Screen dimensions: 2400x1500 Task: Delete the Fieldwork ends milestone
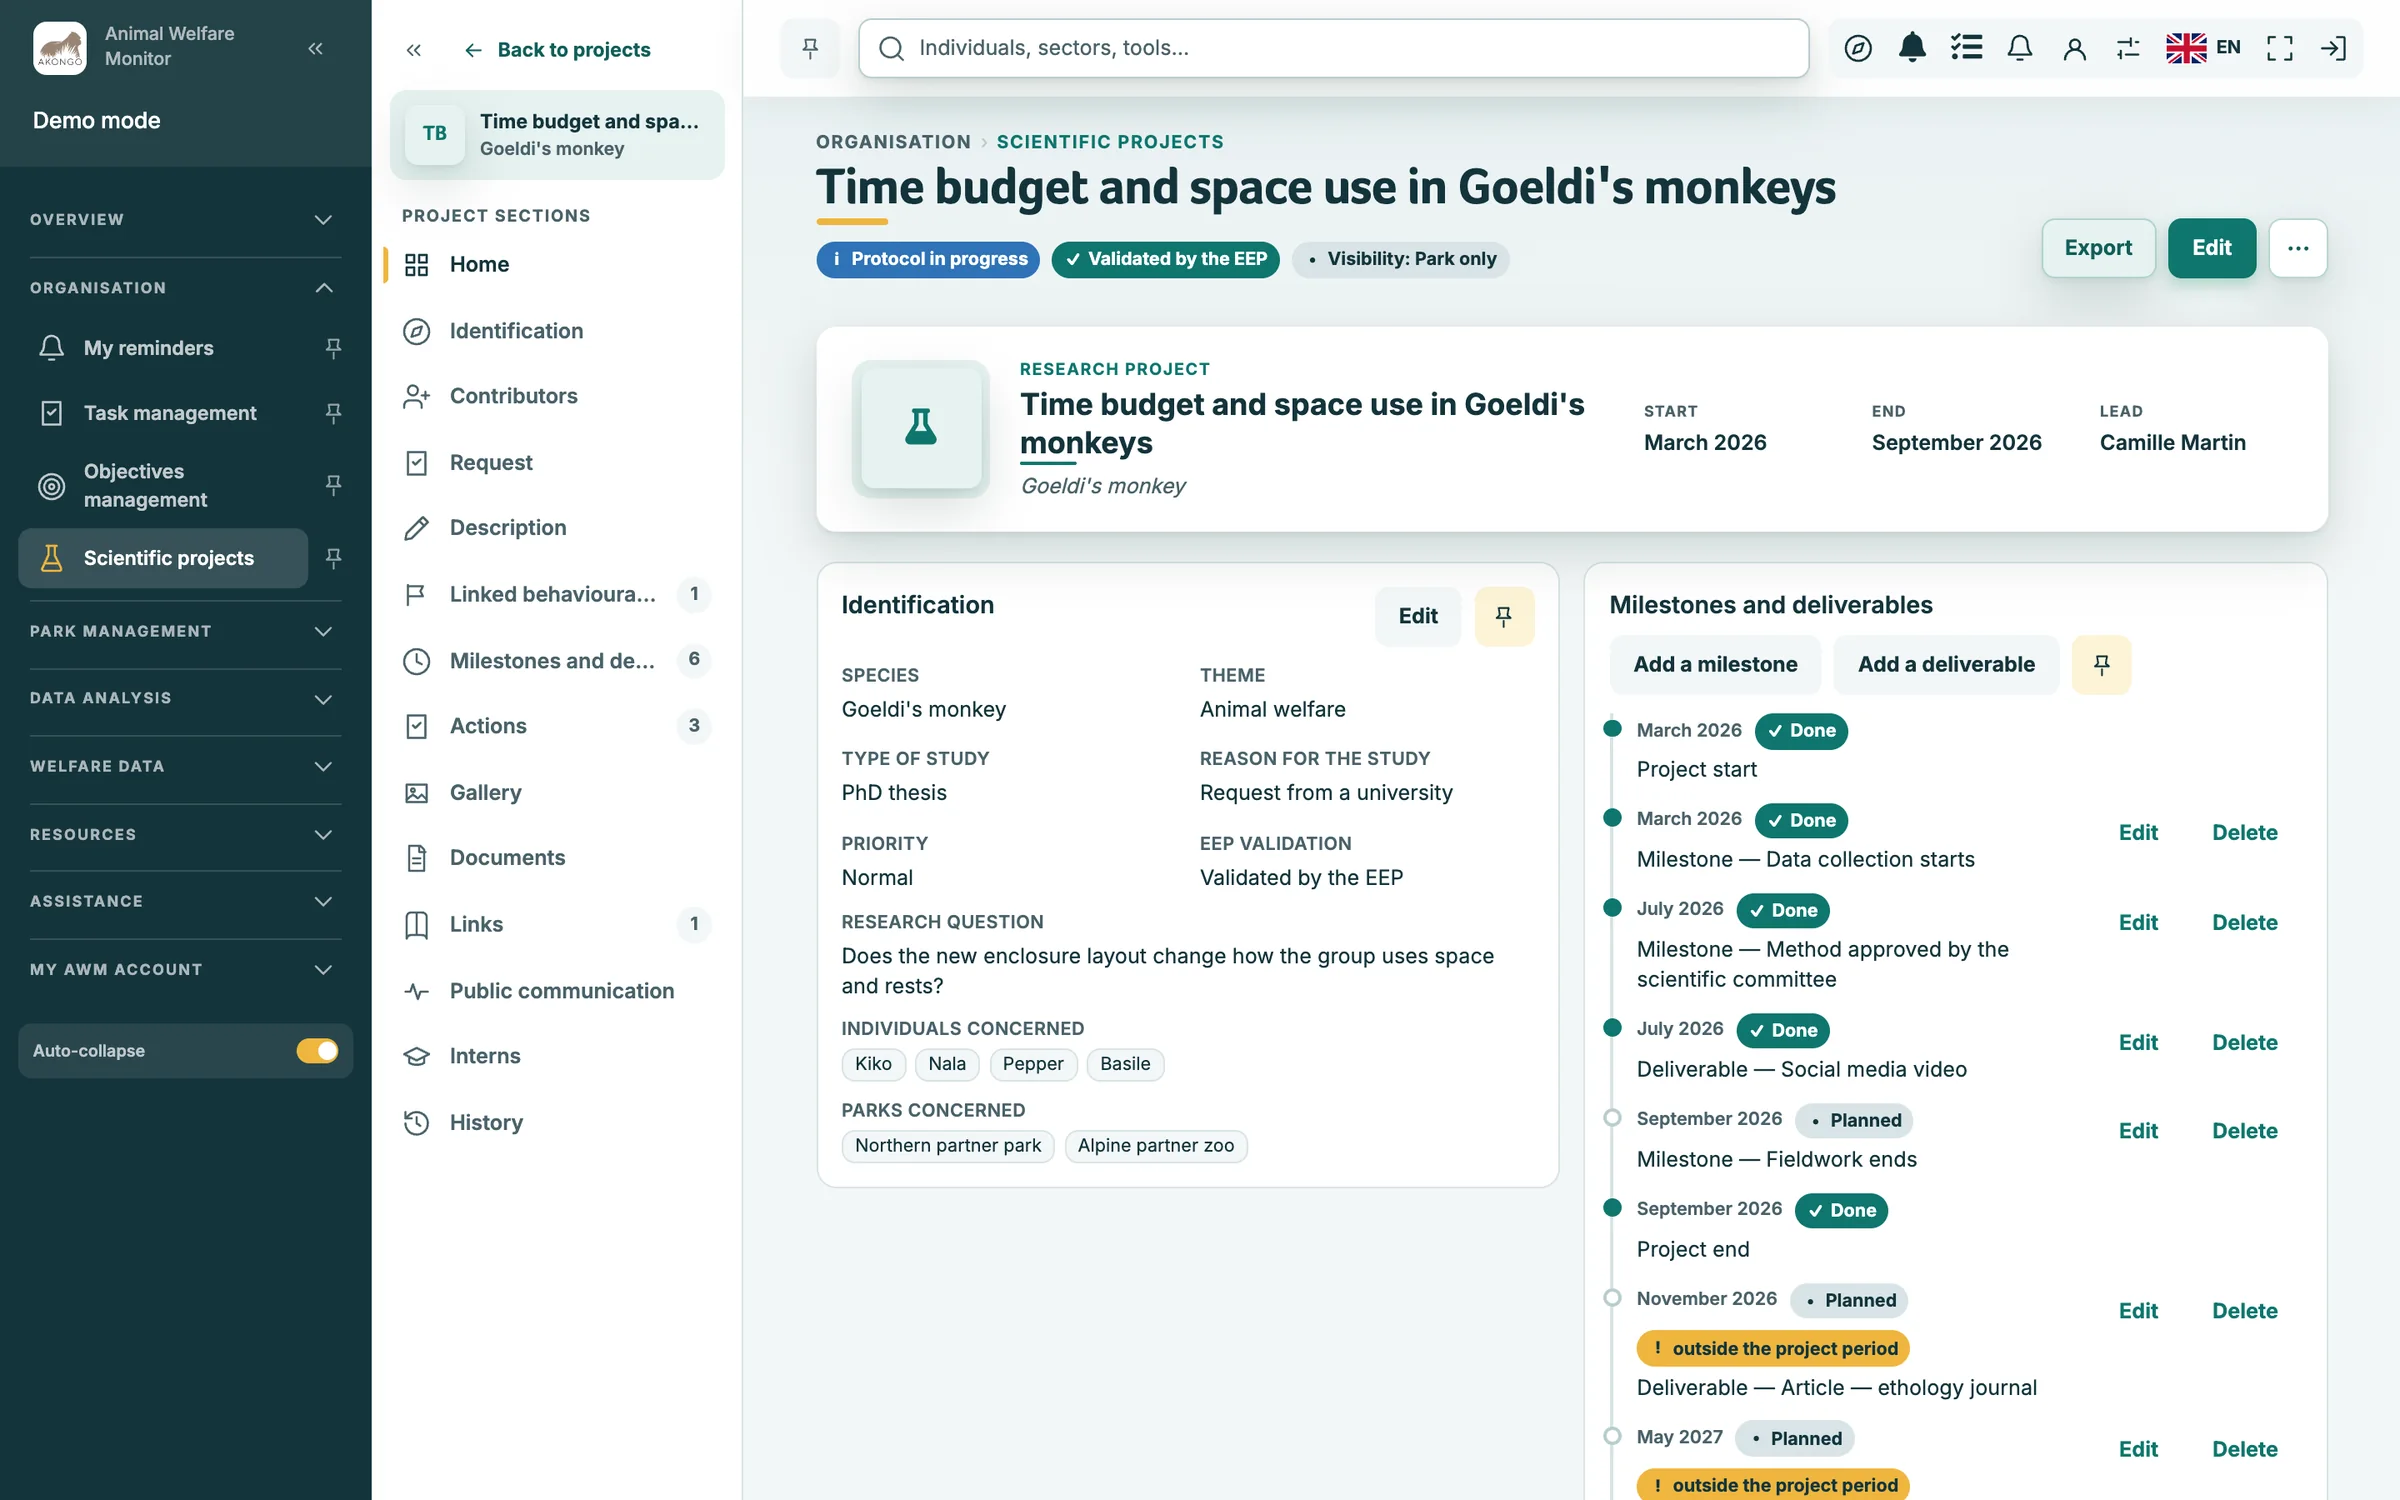click(2244, 1131)
